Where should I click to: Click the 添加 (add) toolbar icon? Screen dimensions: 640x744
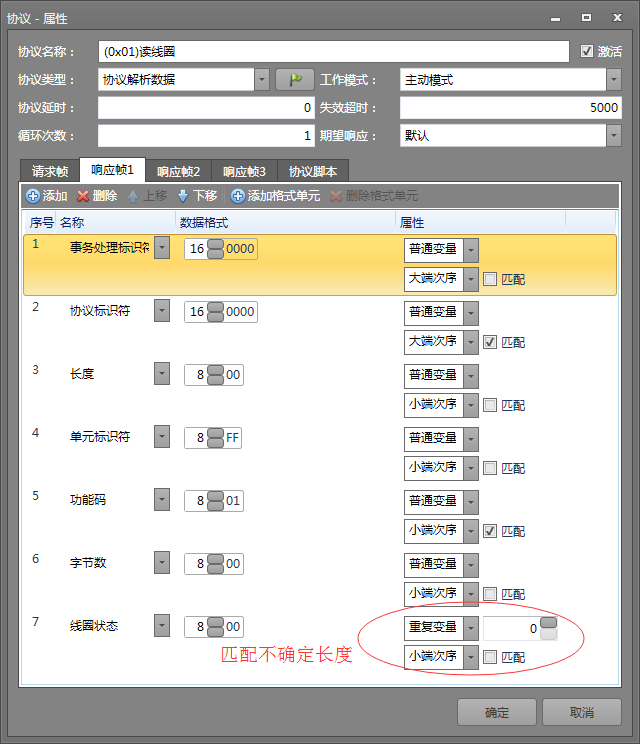tap(33, 196)
